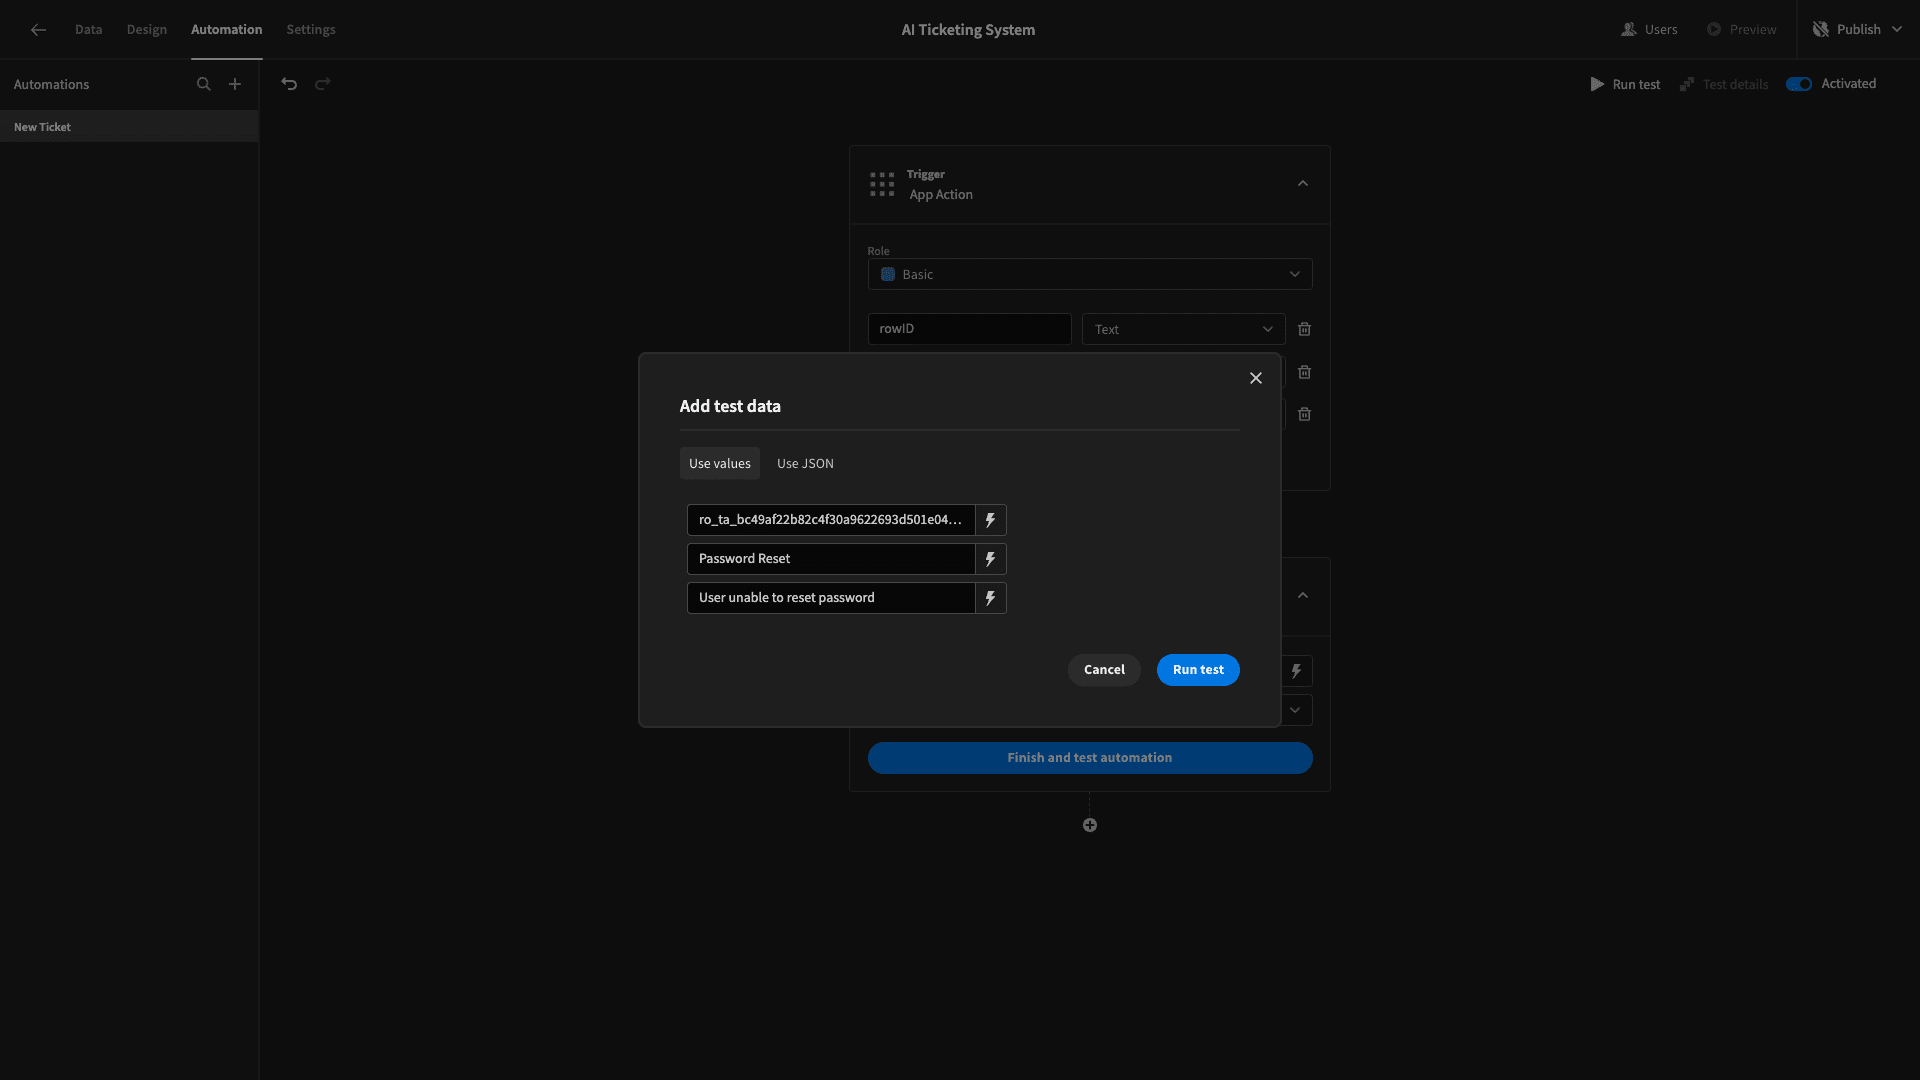1920x1080 pixels.
Task: Open the Design tab
Action: pyautogui.click(x=147, y=30)
